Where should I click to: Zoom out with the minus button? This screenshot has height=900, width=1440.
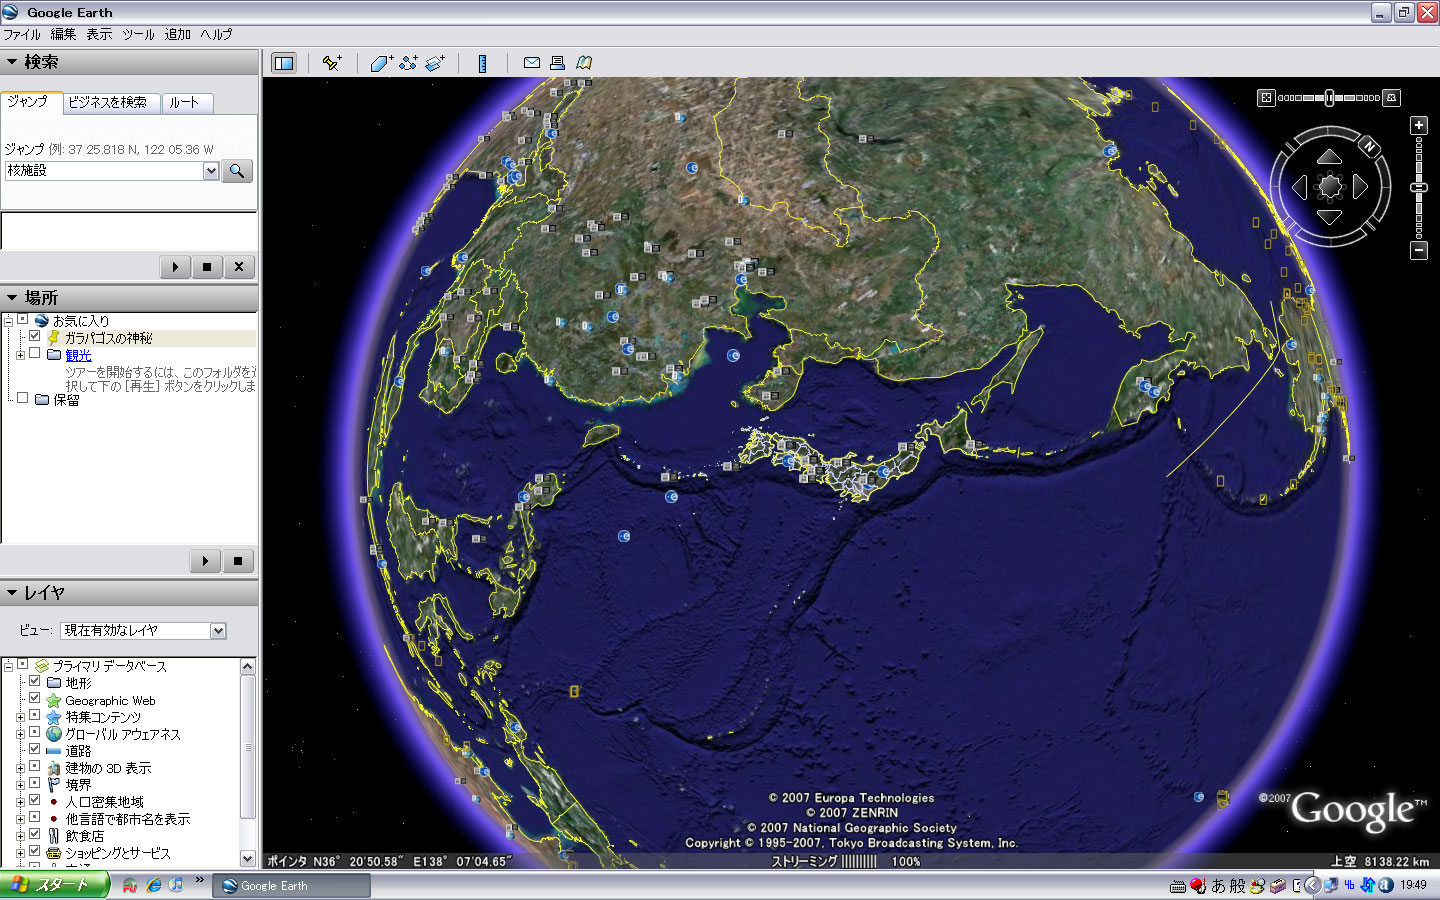(x=1419, y=250)
